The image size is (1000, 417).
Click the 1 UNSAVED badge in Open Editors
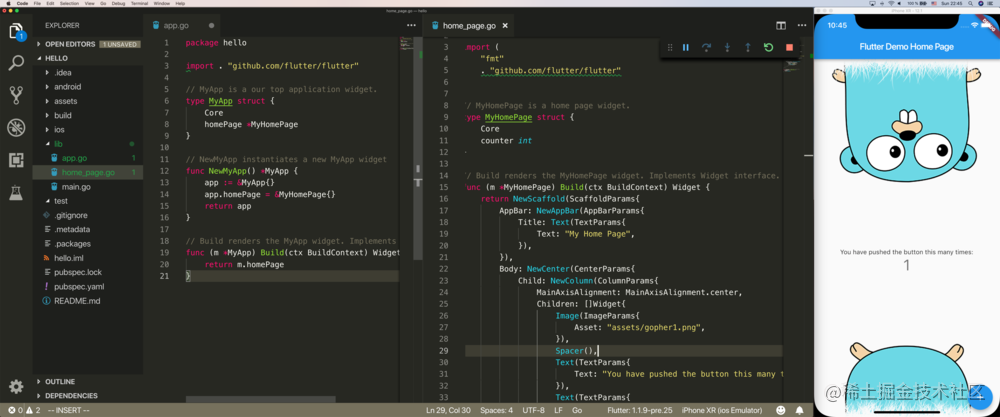coord(120,44)
